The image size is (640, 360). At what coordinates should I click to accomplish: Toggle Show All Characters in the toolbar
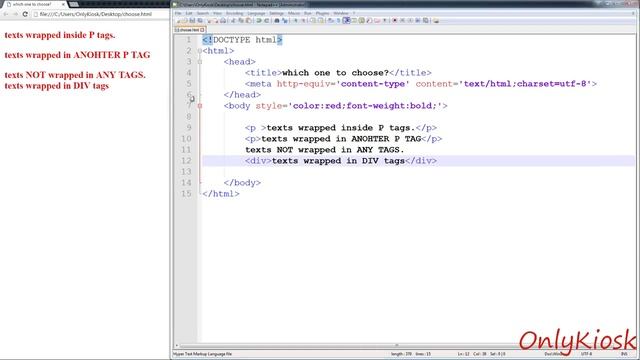[338, 20]
